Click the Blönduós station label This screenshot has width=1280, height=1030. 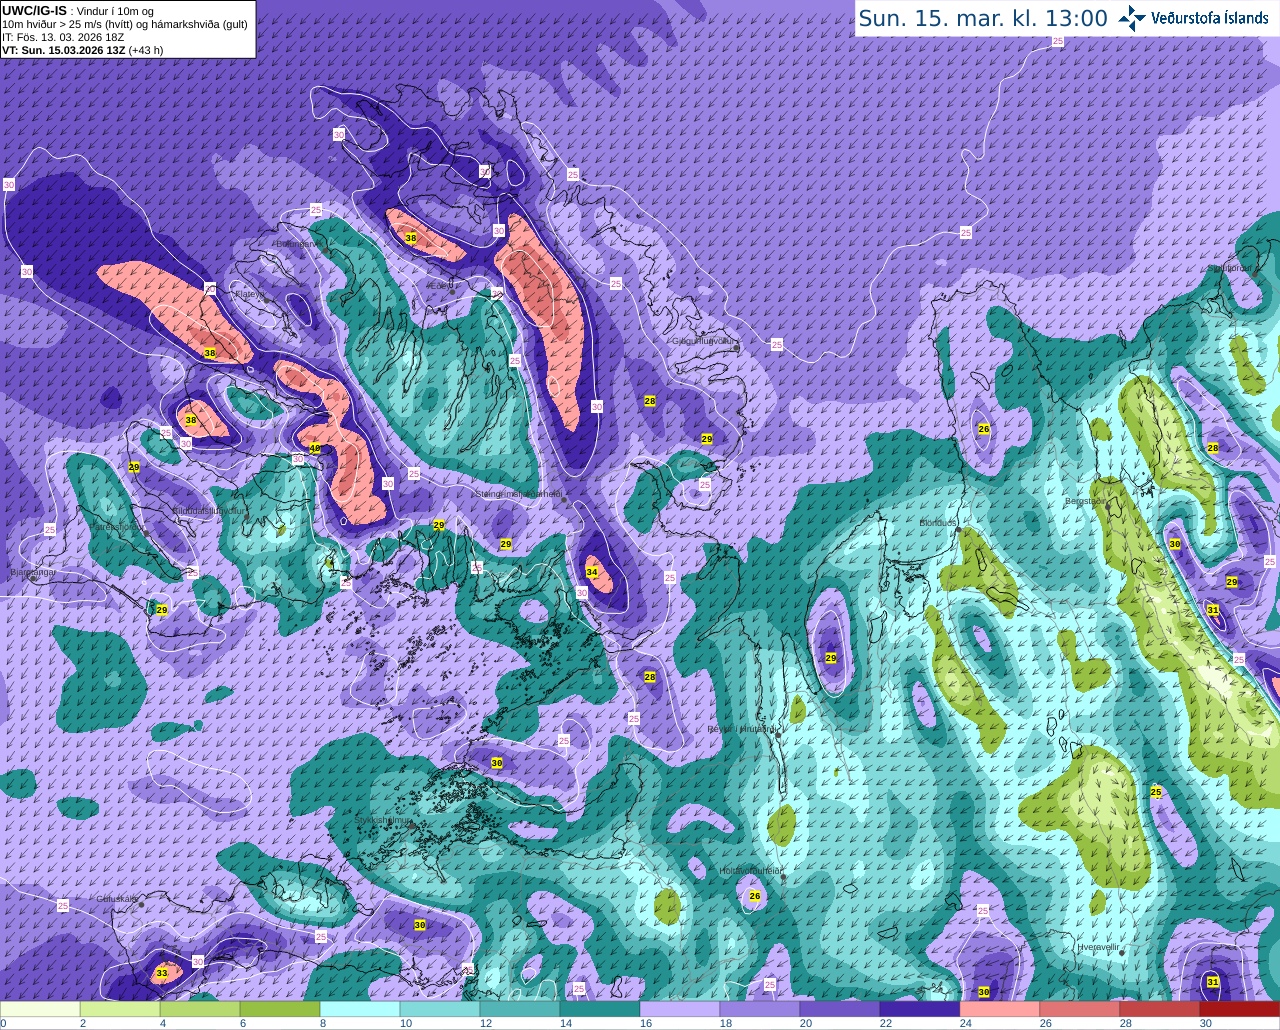coord(938,523)
